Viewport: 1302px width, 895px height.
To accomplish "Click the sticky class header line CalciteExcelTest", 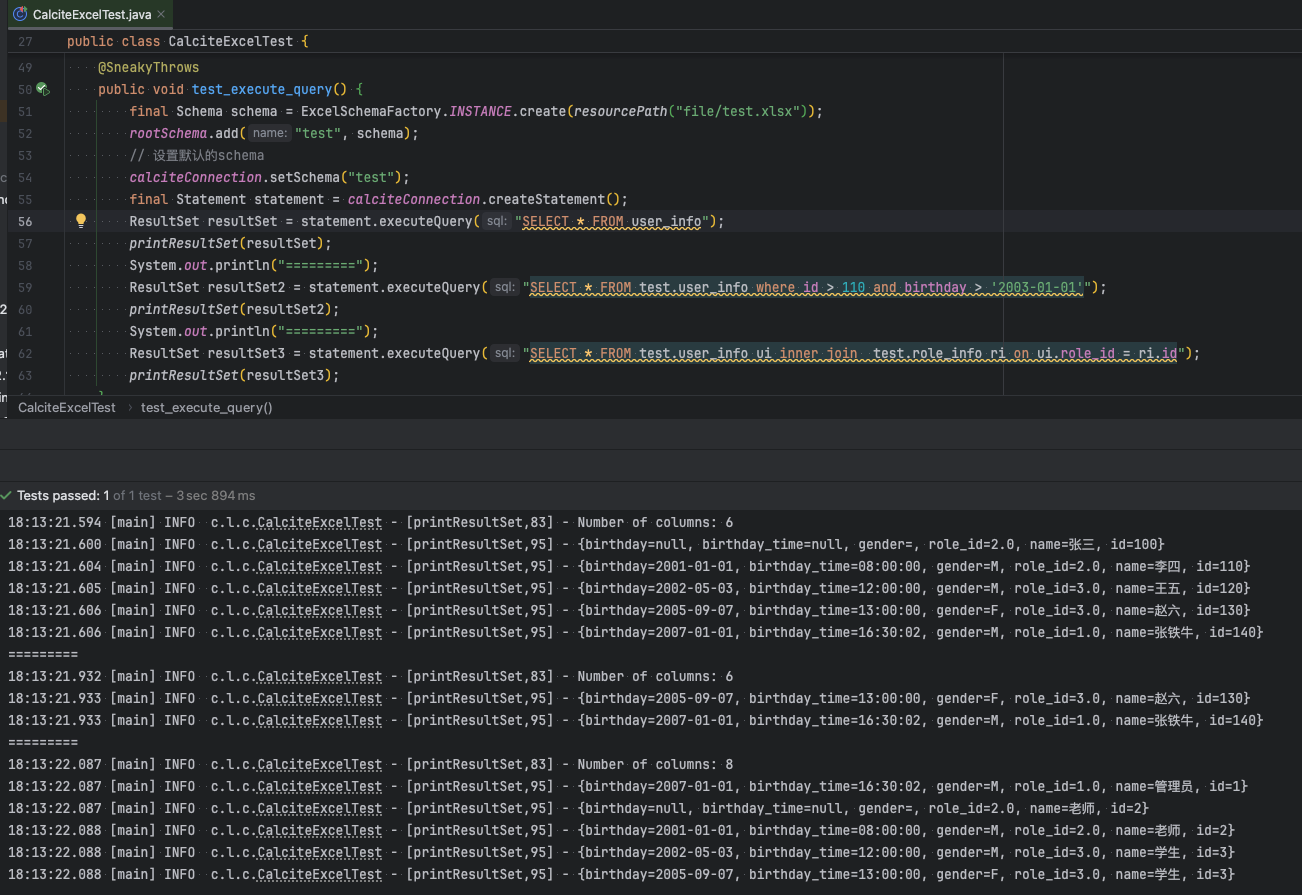I will click(230, 41).
